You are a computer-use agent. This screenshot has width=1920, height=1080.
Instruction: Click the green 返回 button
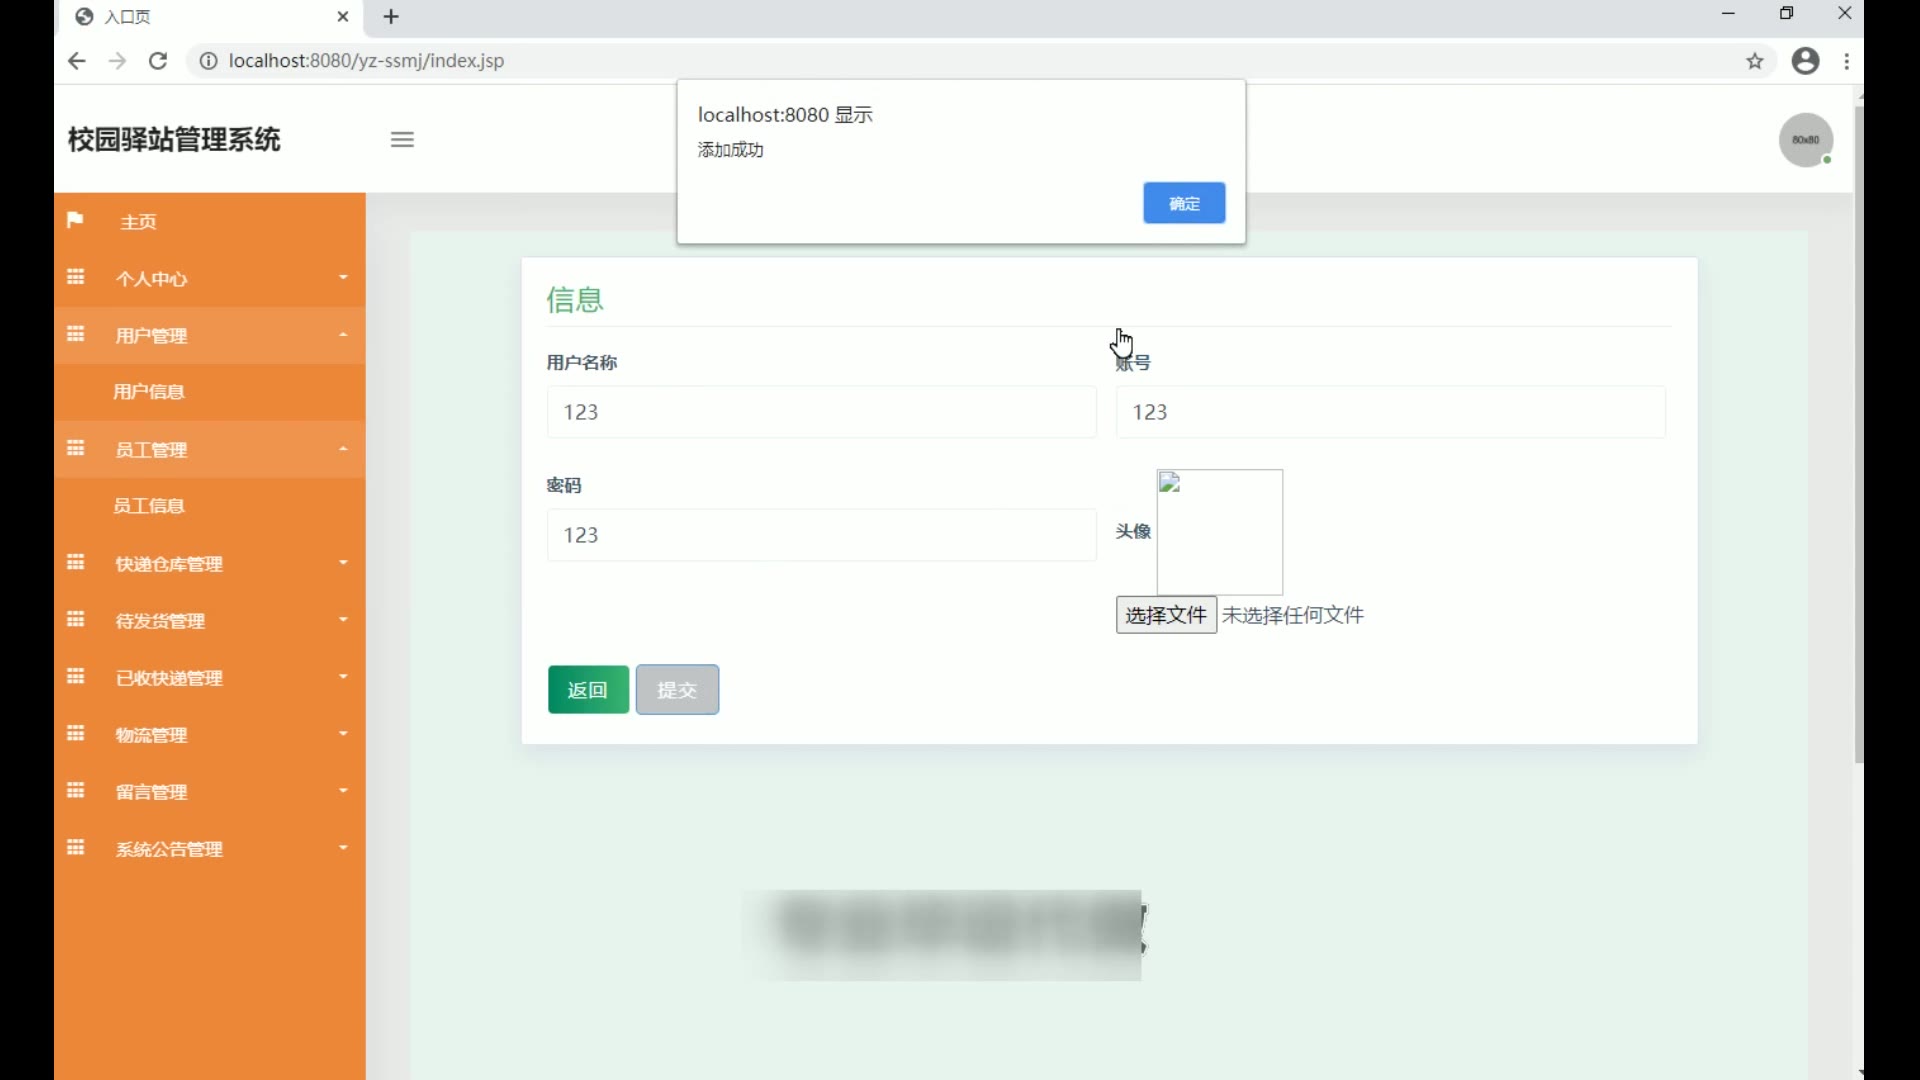click(588, 690)
